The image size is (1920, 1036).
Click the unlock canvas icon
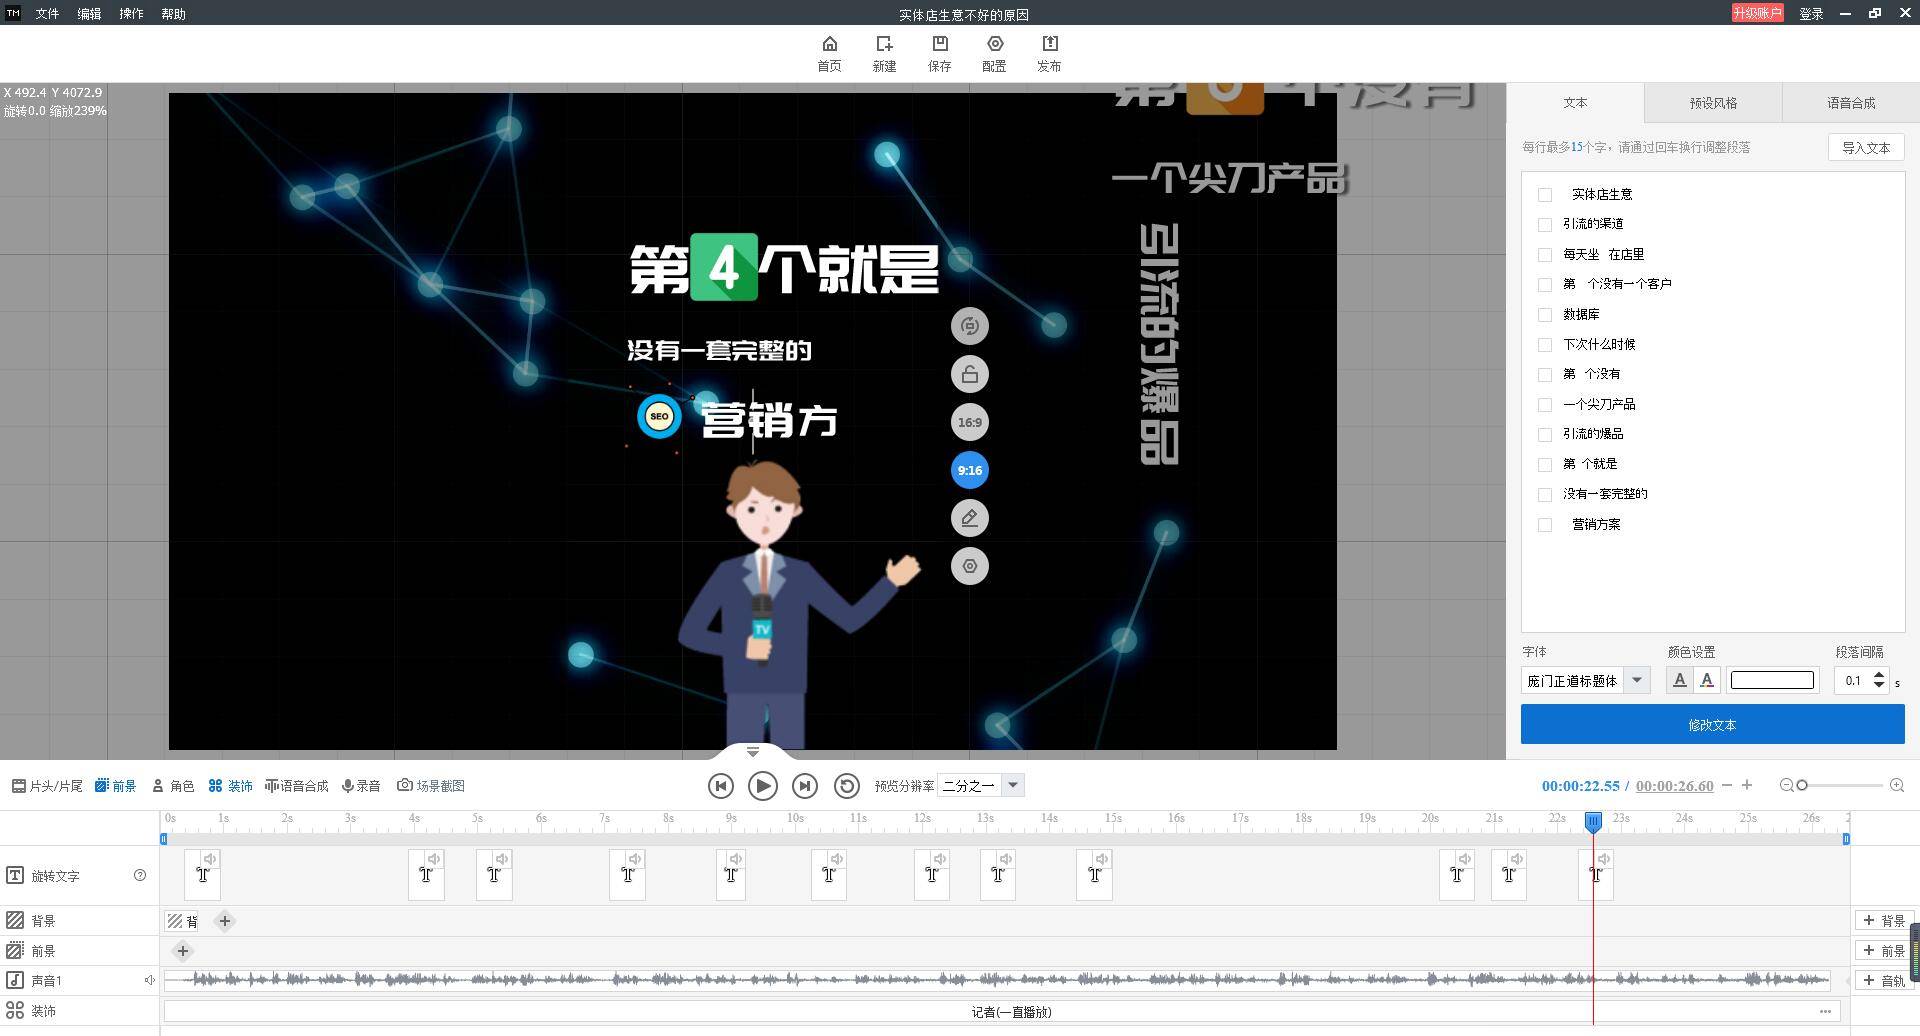[x=969, y=375]
